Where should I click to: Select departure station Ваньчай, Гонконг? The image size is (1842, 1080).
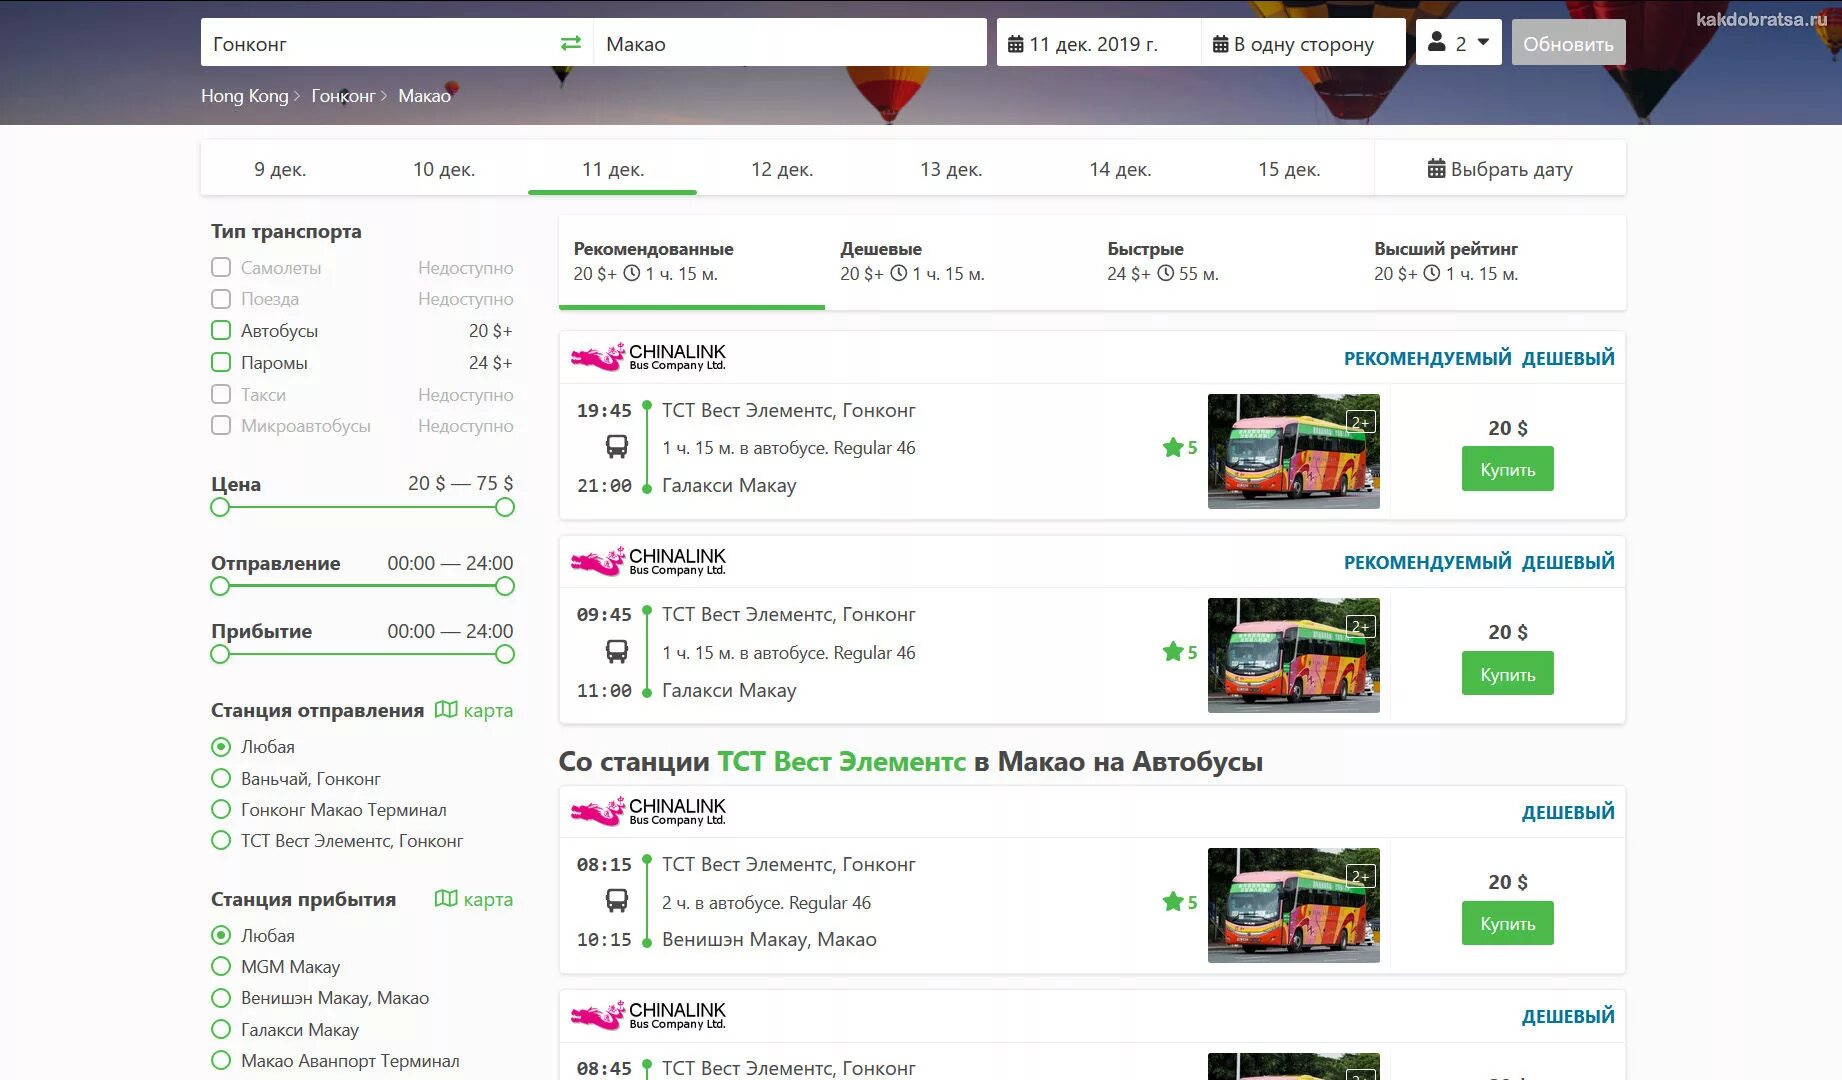point(221,778)
